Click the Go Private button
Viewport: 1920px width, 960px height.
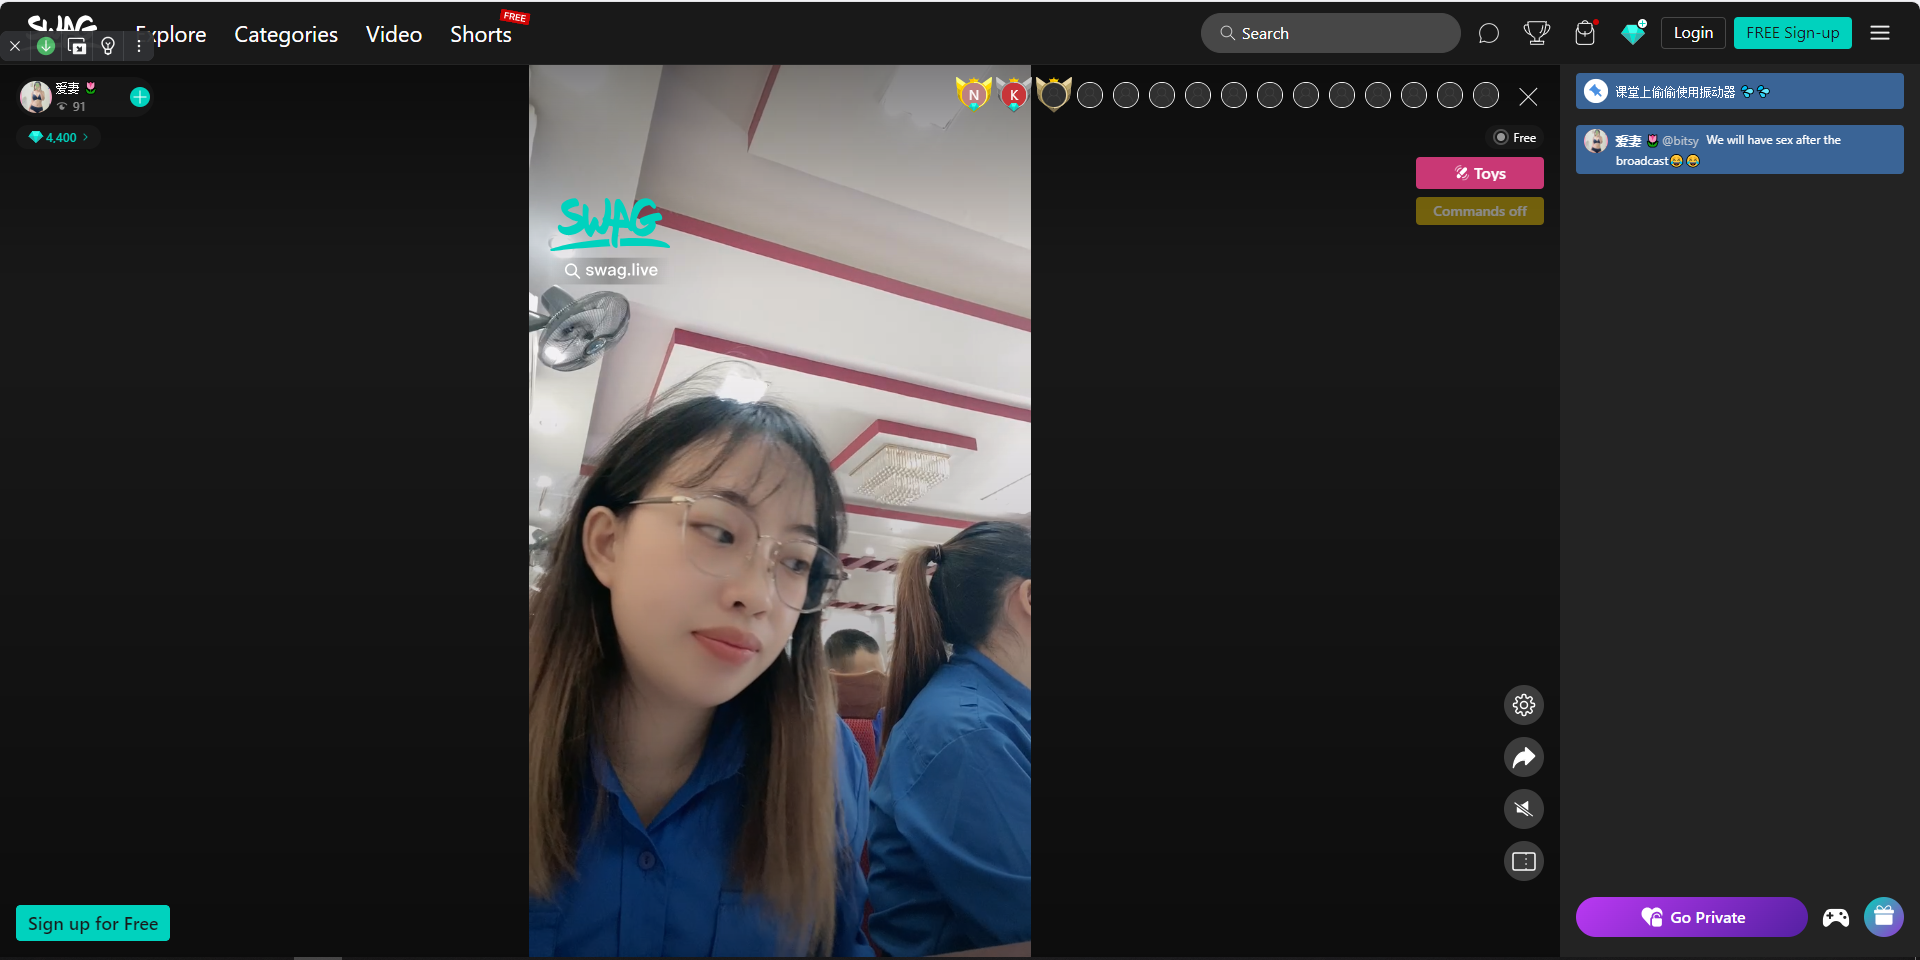pyautogui.click(x=1691, y=917)
